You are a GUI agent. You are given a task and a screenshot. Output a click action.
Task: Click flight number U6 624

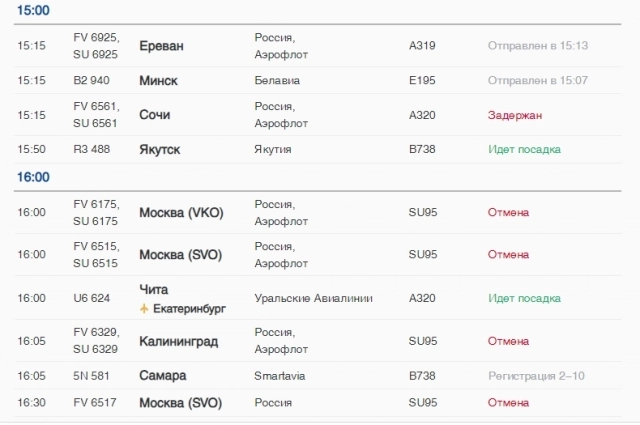pos(91,298)
